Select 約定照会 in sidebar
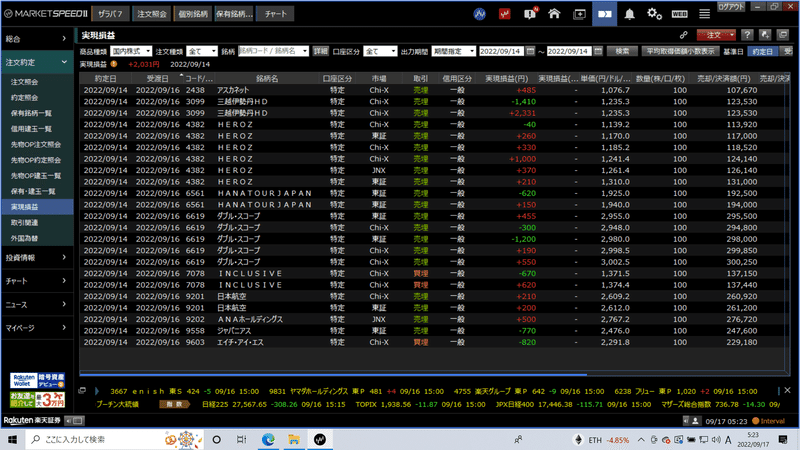 coord(24,97)
